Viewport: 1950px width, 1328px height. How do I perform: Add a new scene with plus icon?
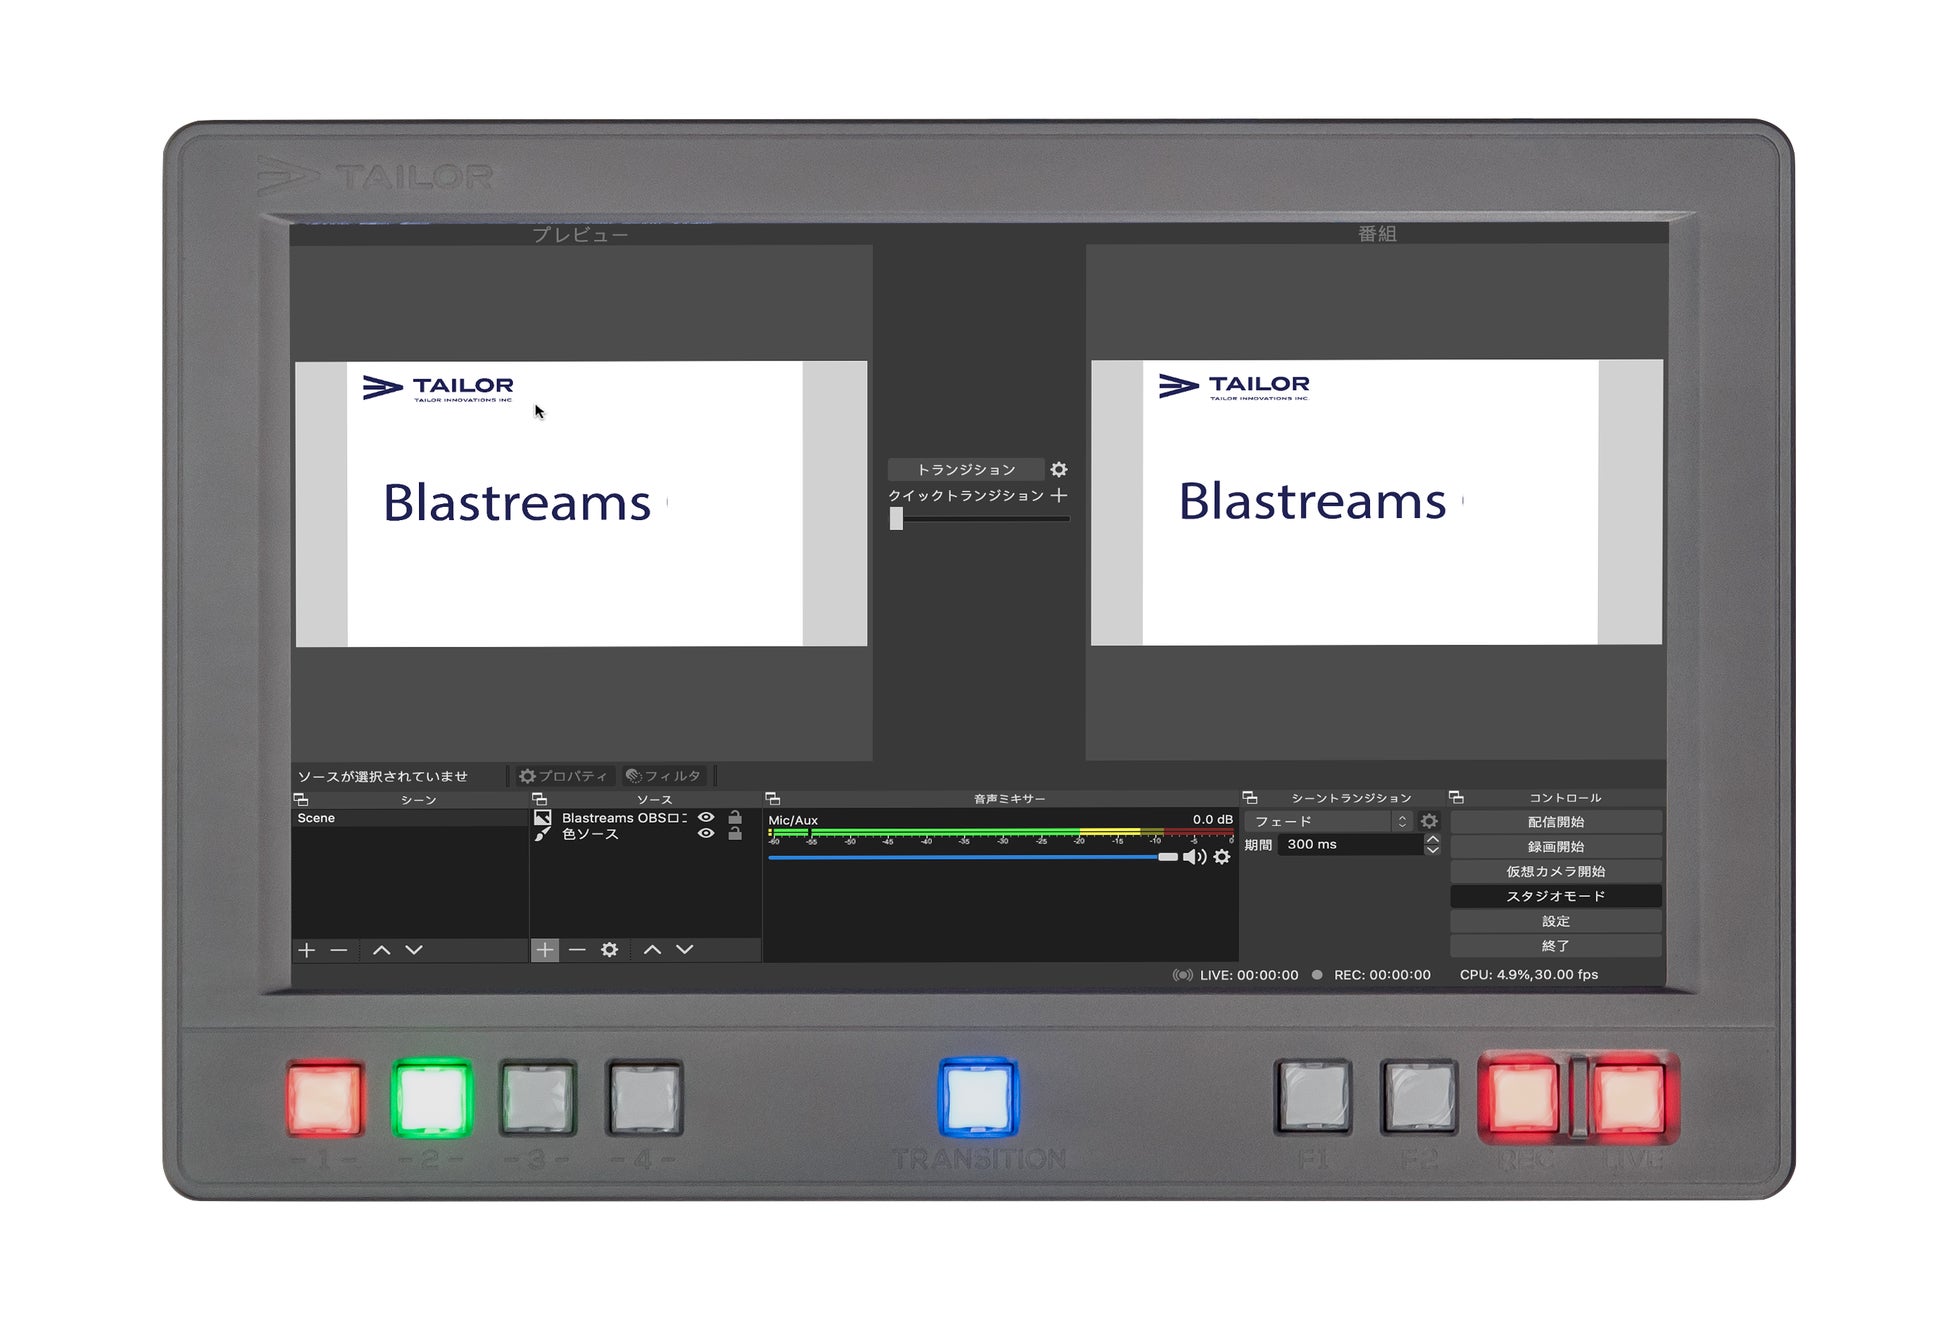click(x=307, y=950)
